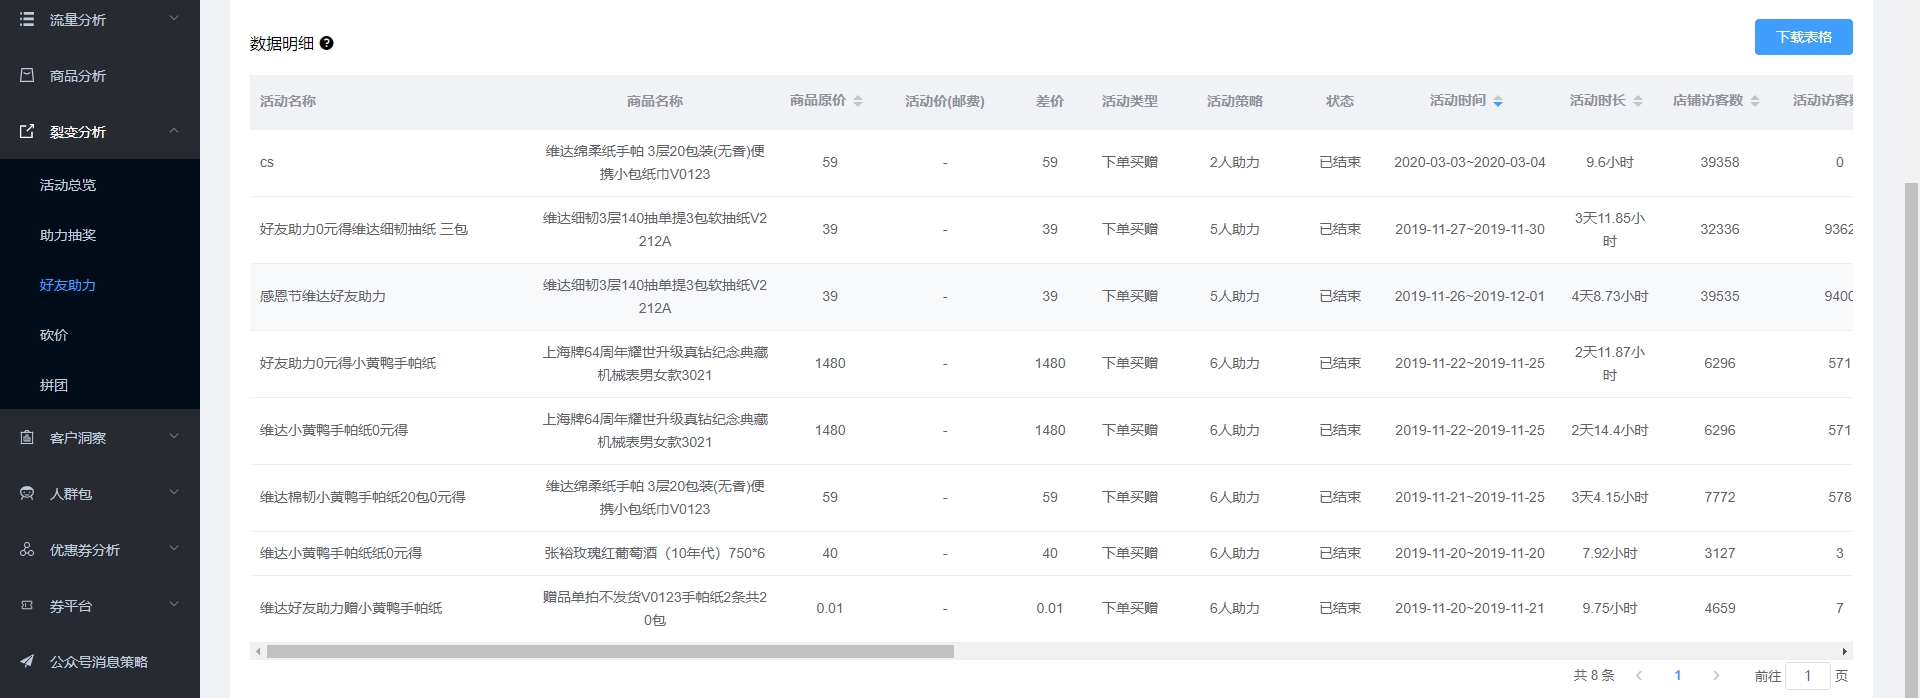1920x698 pixels.
Task: Sort table by 店铺访客数 column
Action: click(1754, 101)
